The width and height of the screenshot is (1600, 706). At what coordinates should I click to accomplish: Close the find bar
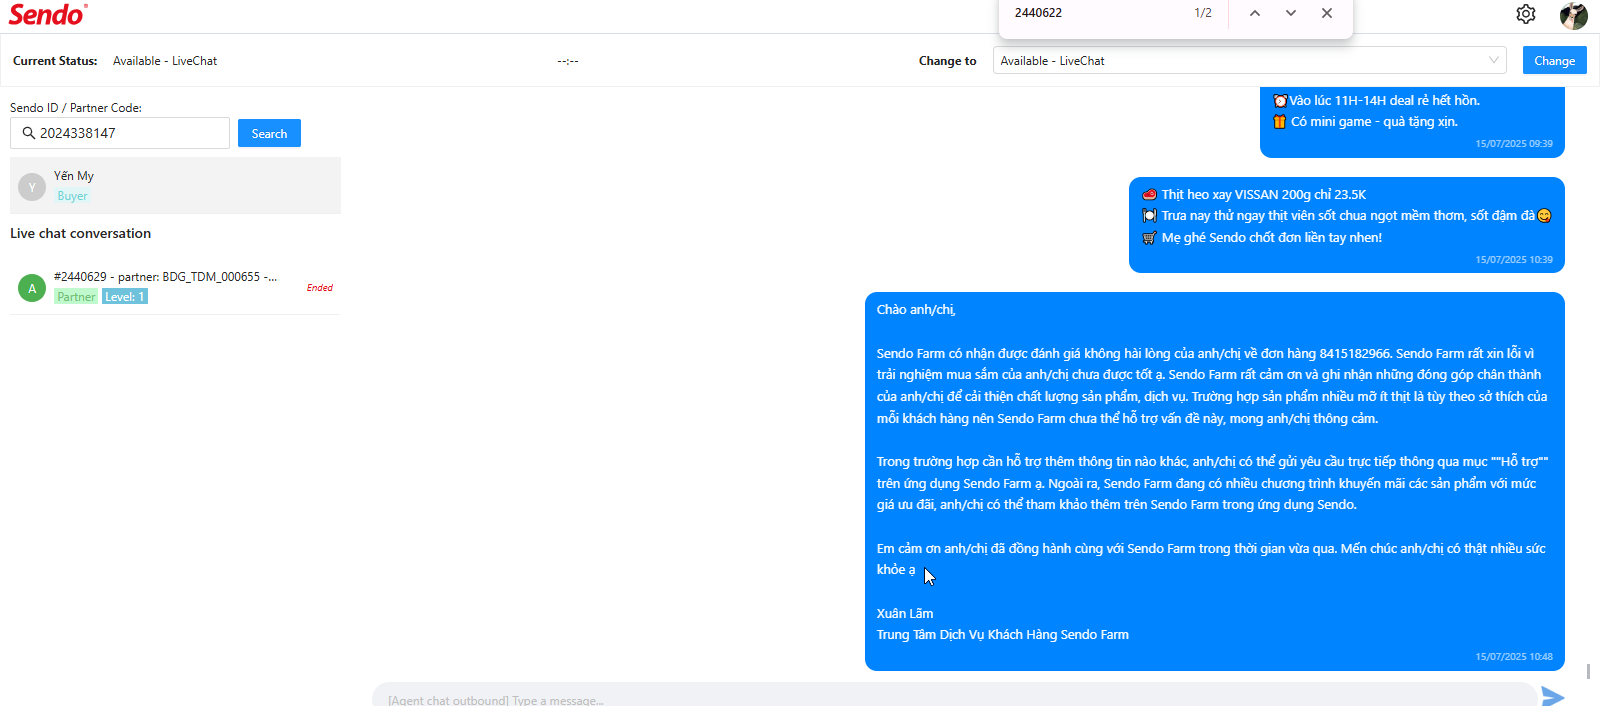point(1327,13)
